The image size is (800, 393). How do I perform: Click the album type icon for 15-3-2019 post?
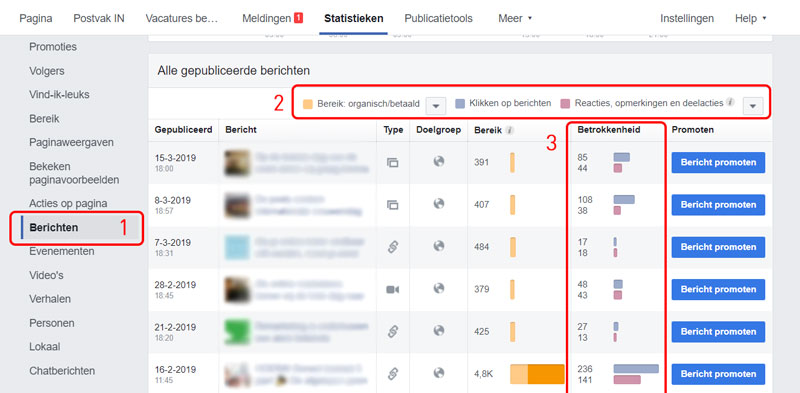pyautogui.click(x=392, y=162)
